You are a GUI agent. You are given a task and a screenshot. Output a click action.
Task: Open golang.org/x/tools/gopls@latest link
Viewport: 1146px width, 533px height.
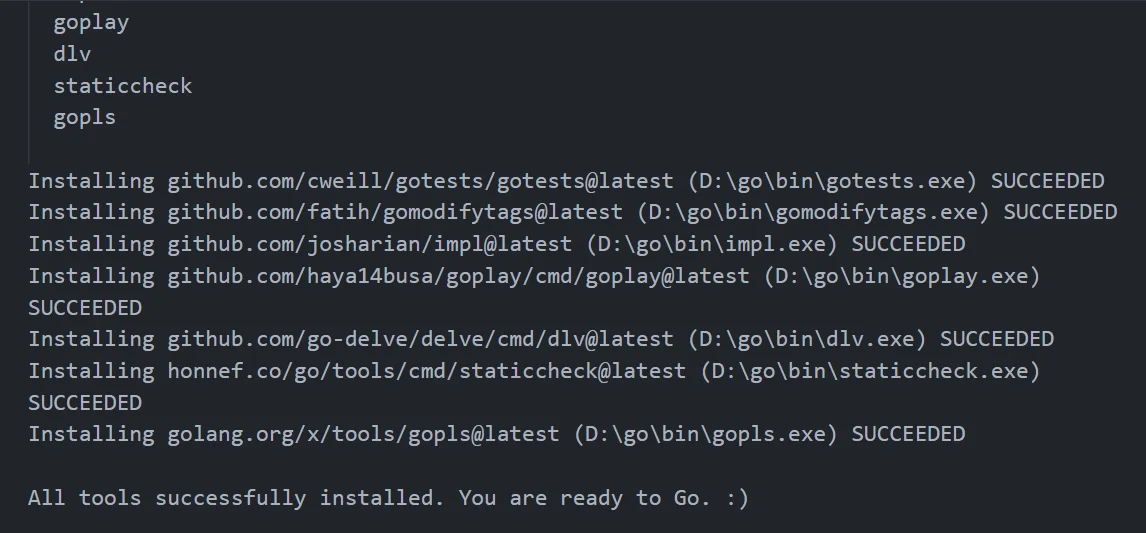click(x=363, y=434)
